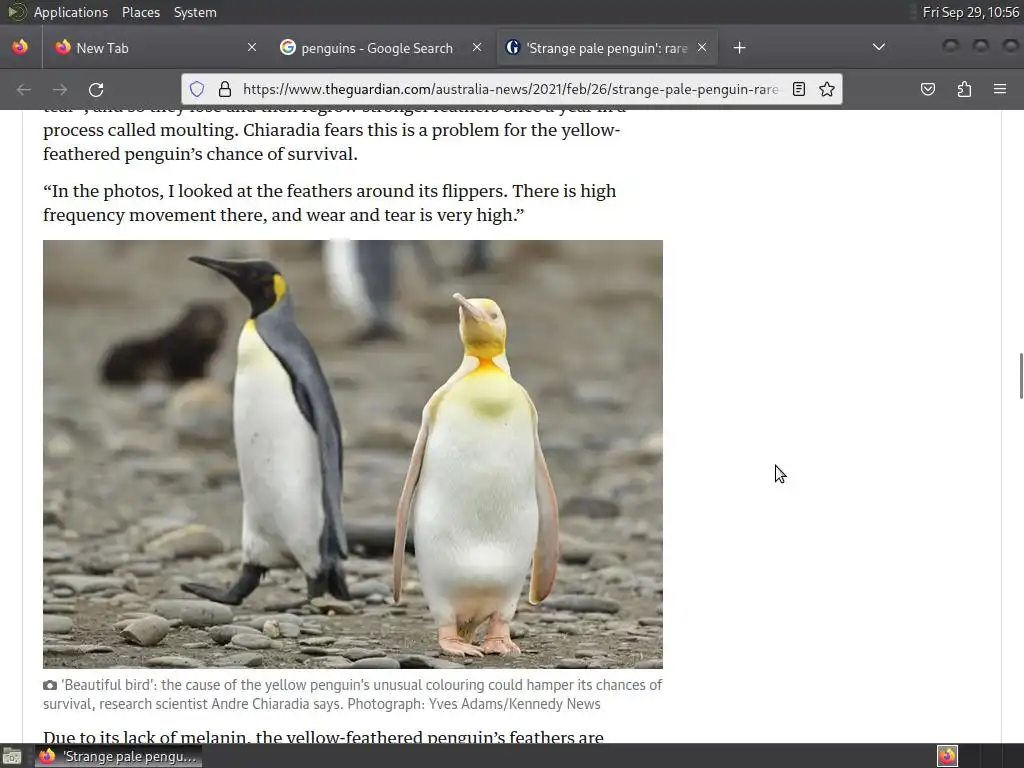Viewport: 1024px width, 768px height.
Task: Save the article to Pocket
Action: coord(927,89)
